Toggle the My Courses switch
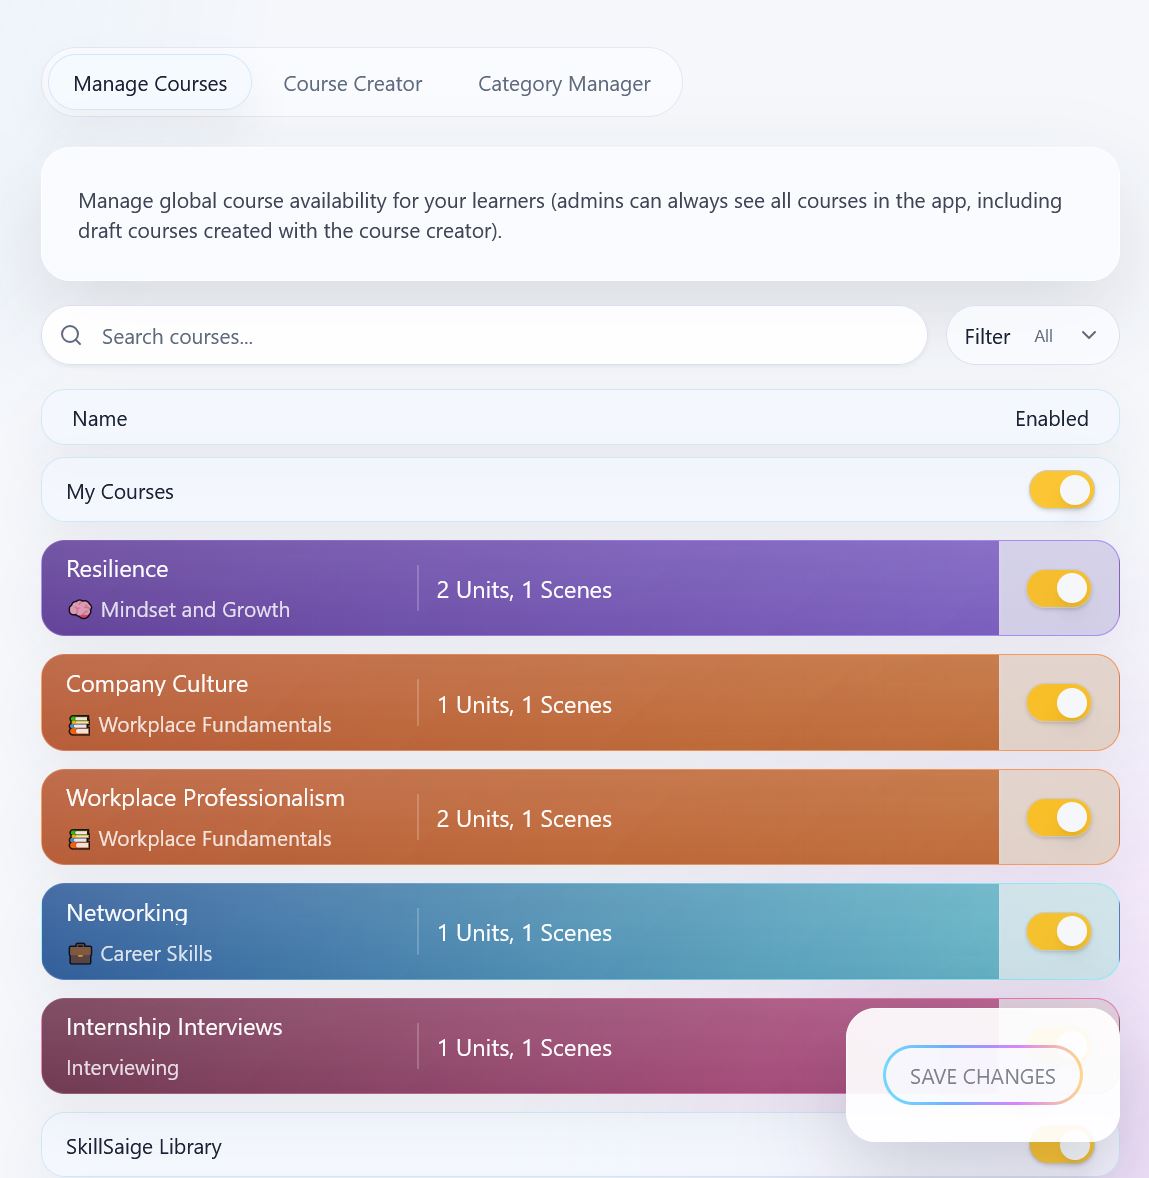The image size is (1149, 1178). click(x=1061, y=490)
